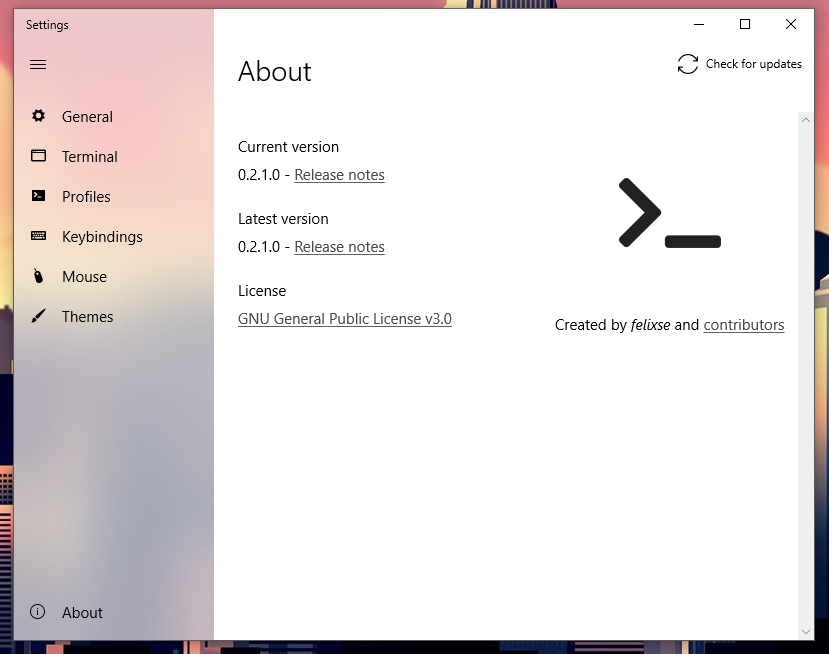829x654 pixels.
Task: Click the About info icon at bottom
Action: click(38, 612)
